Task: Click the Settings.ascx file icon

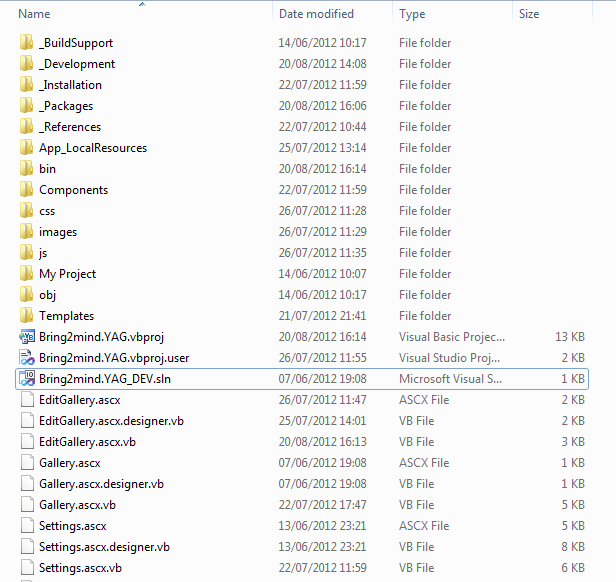Action: (x=27, y=526)
